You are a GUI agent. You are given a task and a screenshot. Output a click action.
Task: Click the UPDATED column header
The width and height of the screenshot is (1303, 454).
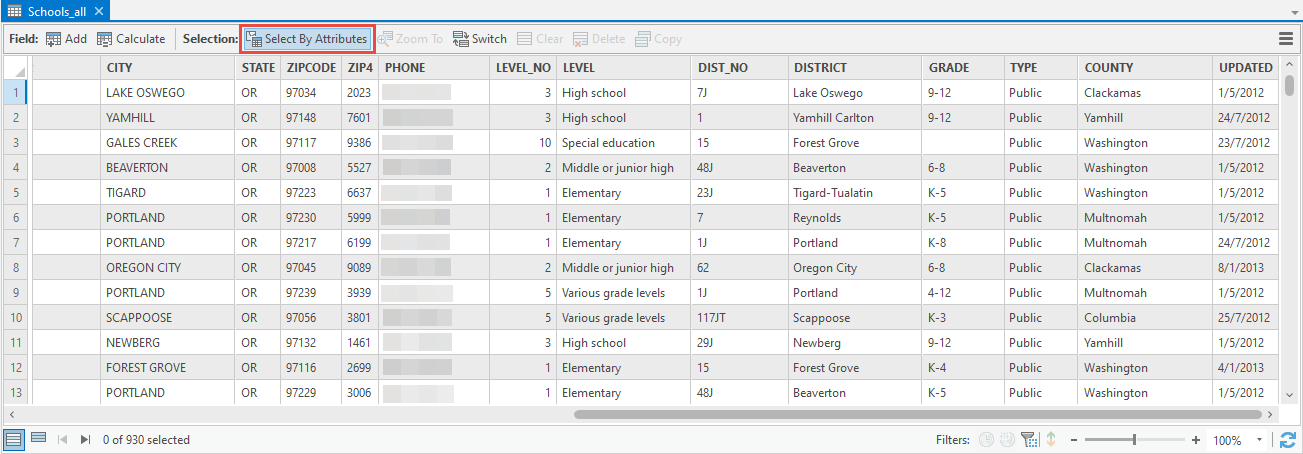pos(1245,68)
